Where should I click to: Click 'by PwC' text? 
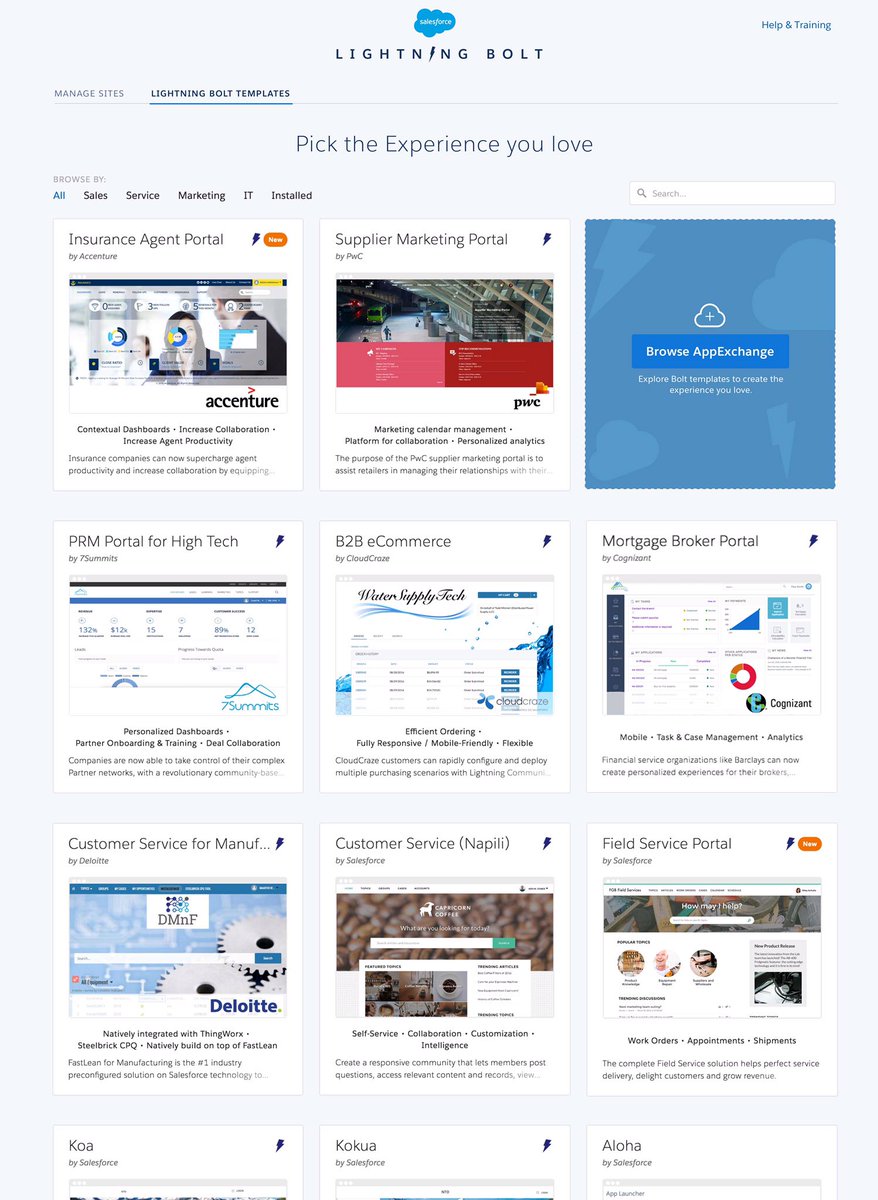point(349,257)
